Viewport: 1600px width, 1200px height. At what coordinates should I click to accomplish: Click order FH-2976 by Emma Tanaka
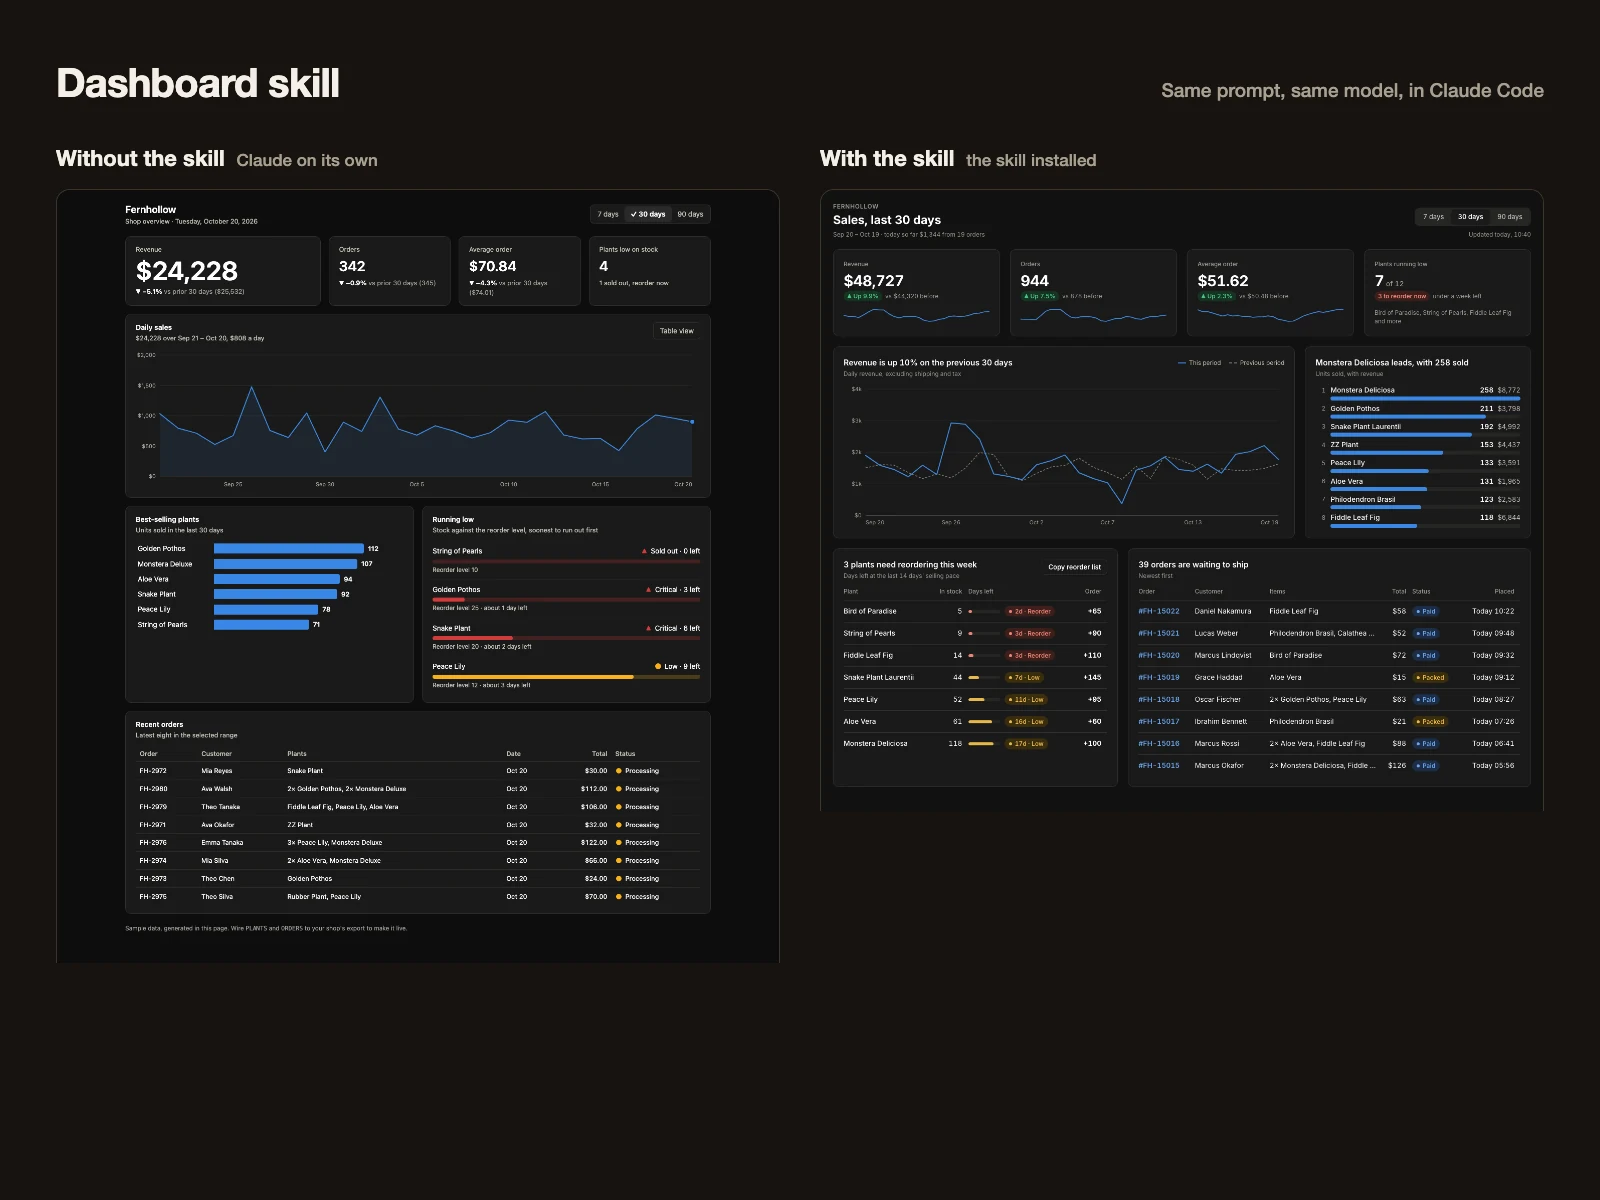tap(153, 843)
